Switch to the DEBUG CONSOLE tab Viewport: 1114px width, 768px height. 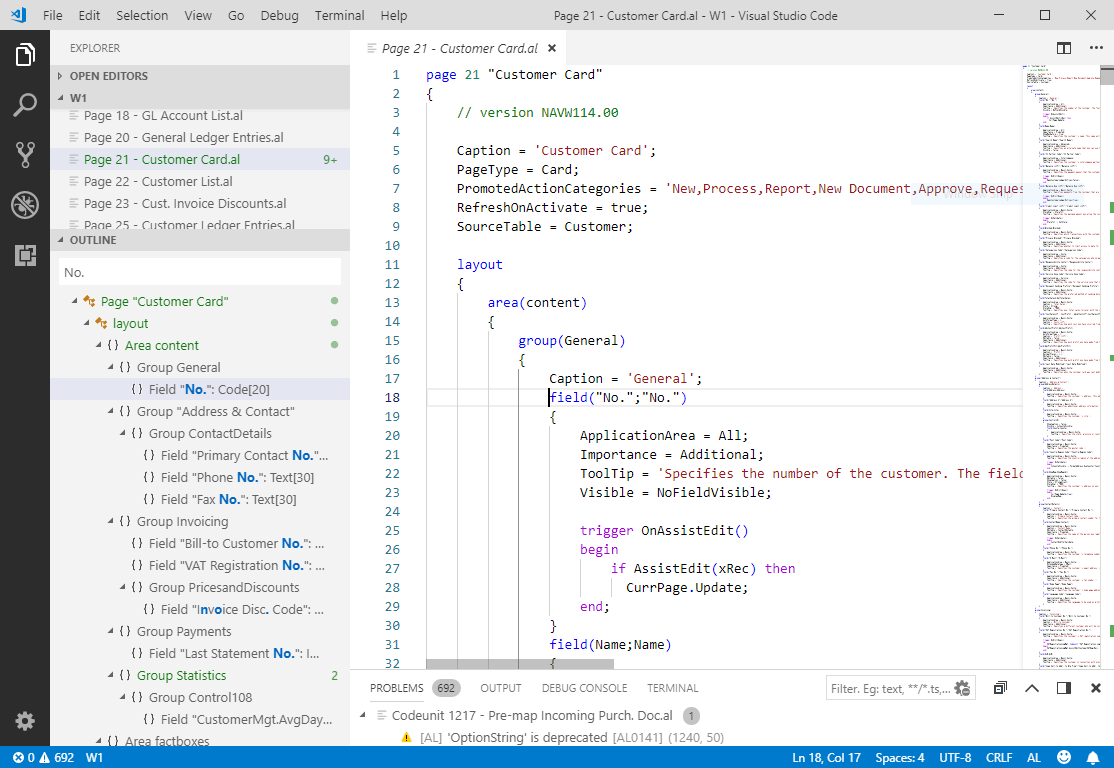584,688
